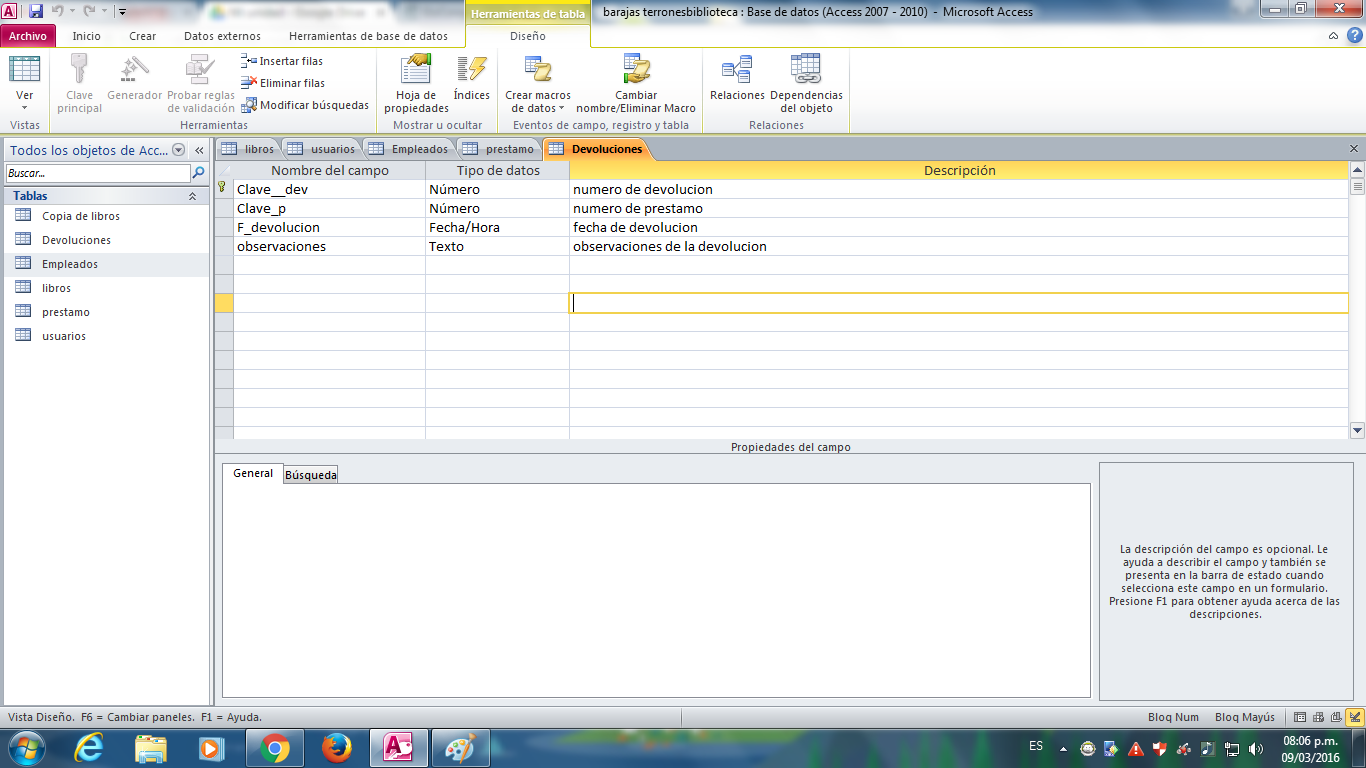Open the Archivo menu
The image size is (1366, 768).
pyautogui.click(x=28, y=36)
